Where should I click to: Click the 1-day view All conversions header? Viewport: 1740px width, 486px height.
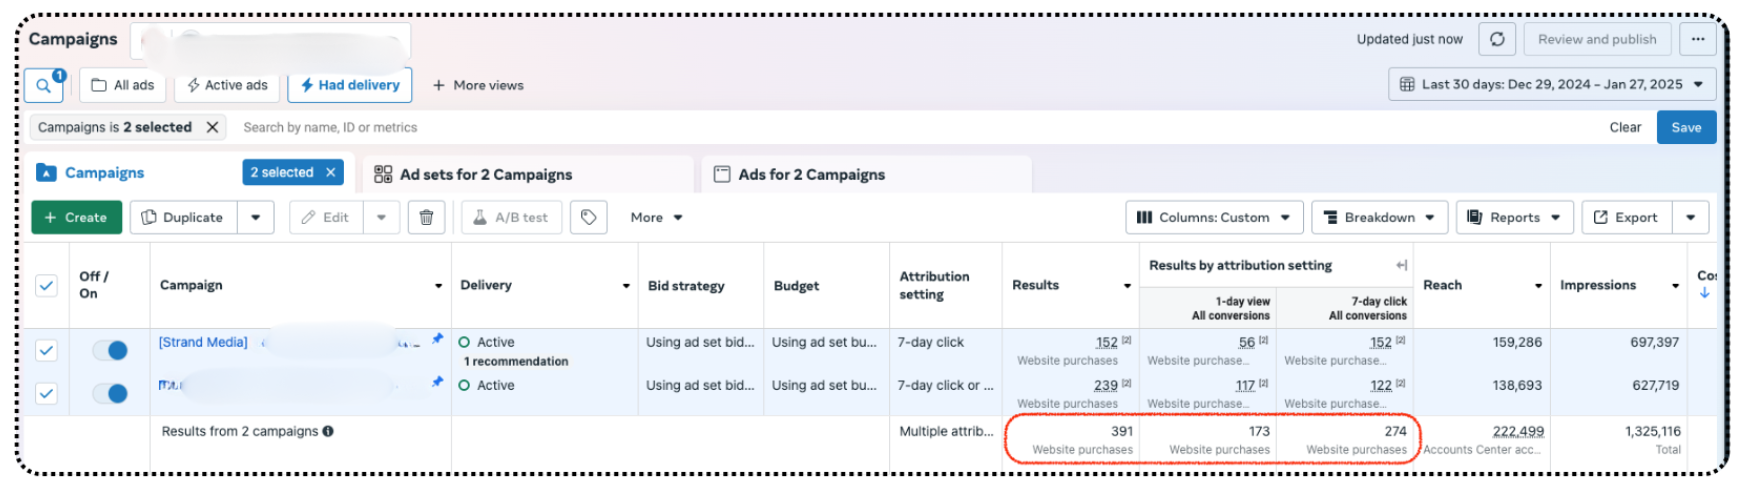(1230, 308)
